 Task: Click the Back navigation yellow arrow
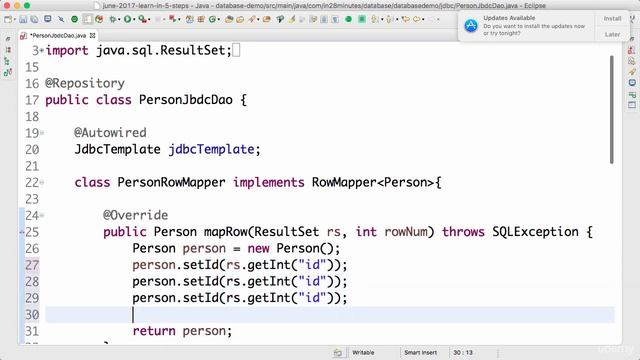point(417,19)
